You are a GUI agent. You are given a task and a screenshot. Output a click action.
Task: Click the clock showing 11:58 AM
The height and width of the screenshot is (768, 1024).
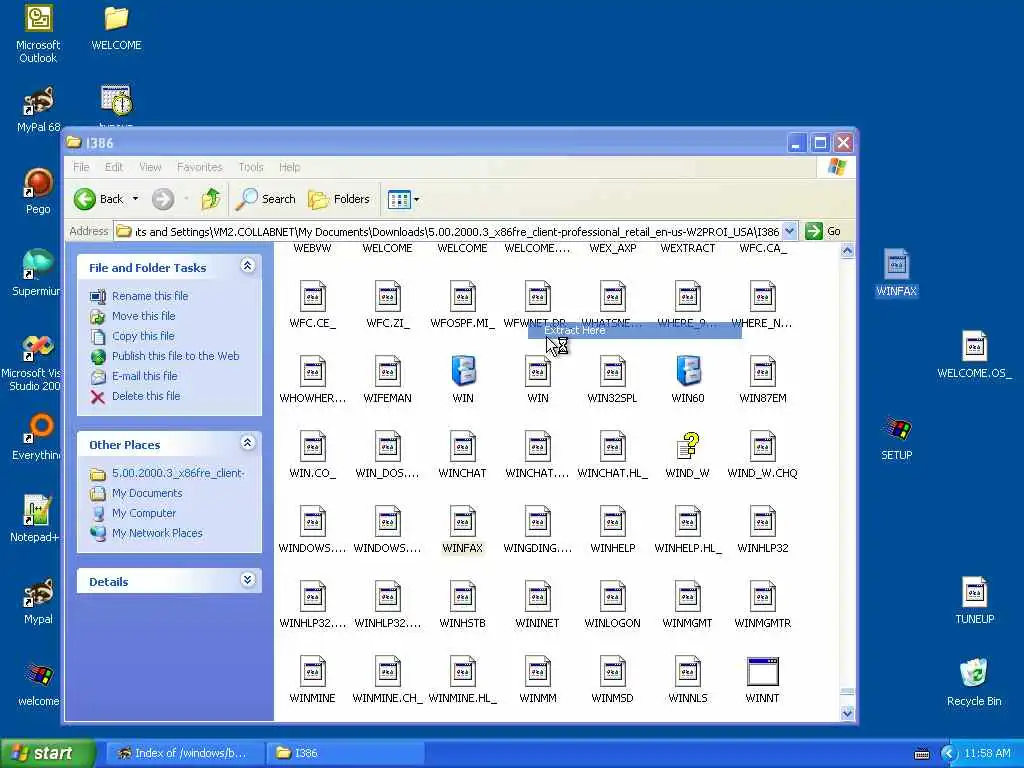(x=987, y=754)
